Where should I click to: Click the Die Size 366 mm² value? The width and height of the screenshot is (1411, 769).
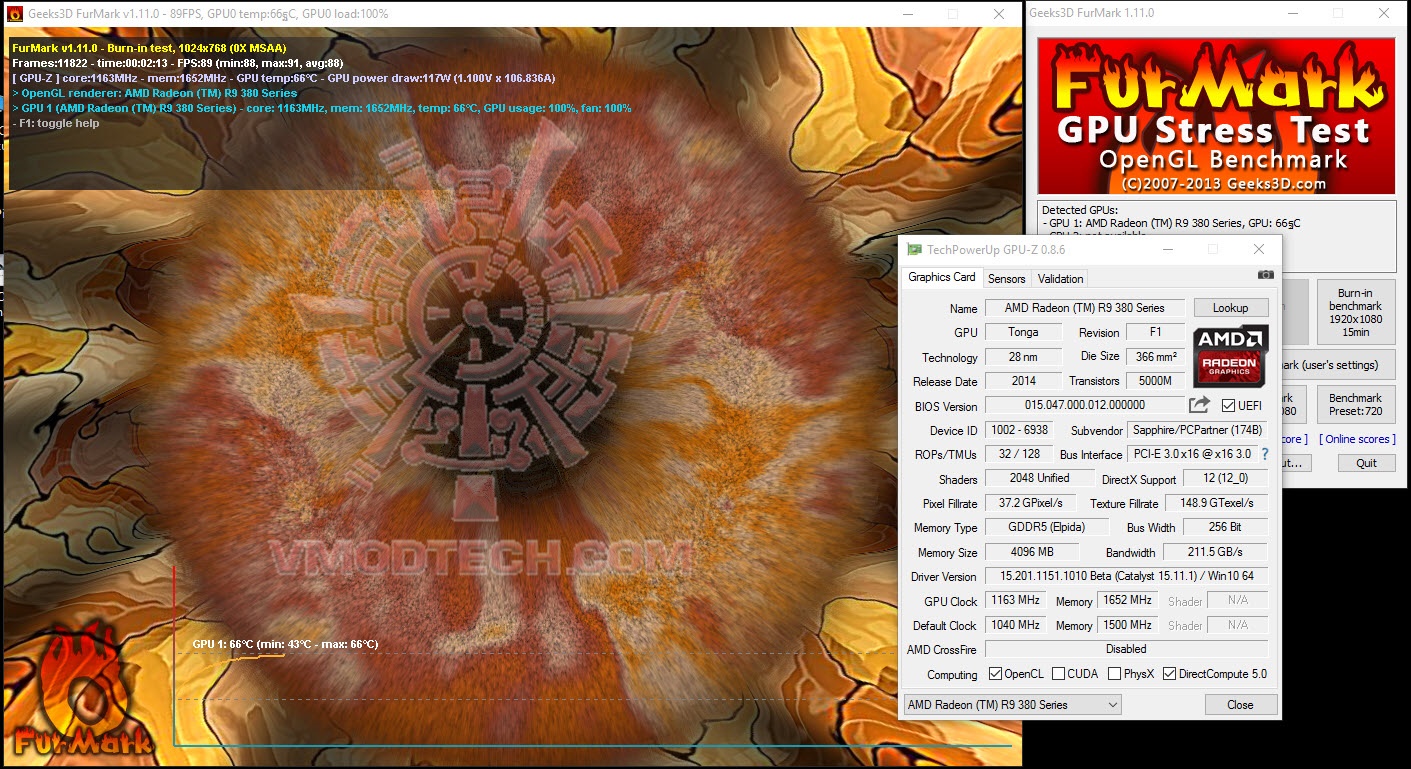pos(1156,356)
